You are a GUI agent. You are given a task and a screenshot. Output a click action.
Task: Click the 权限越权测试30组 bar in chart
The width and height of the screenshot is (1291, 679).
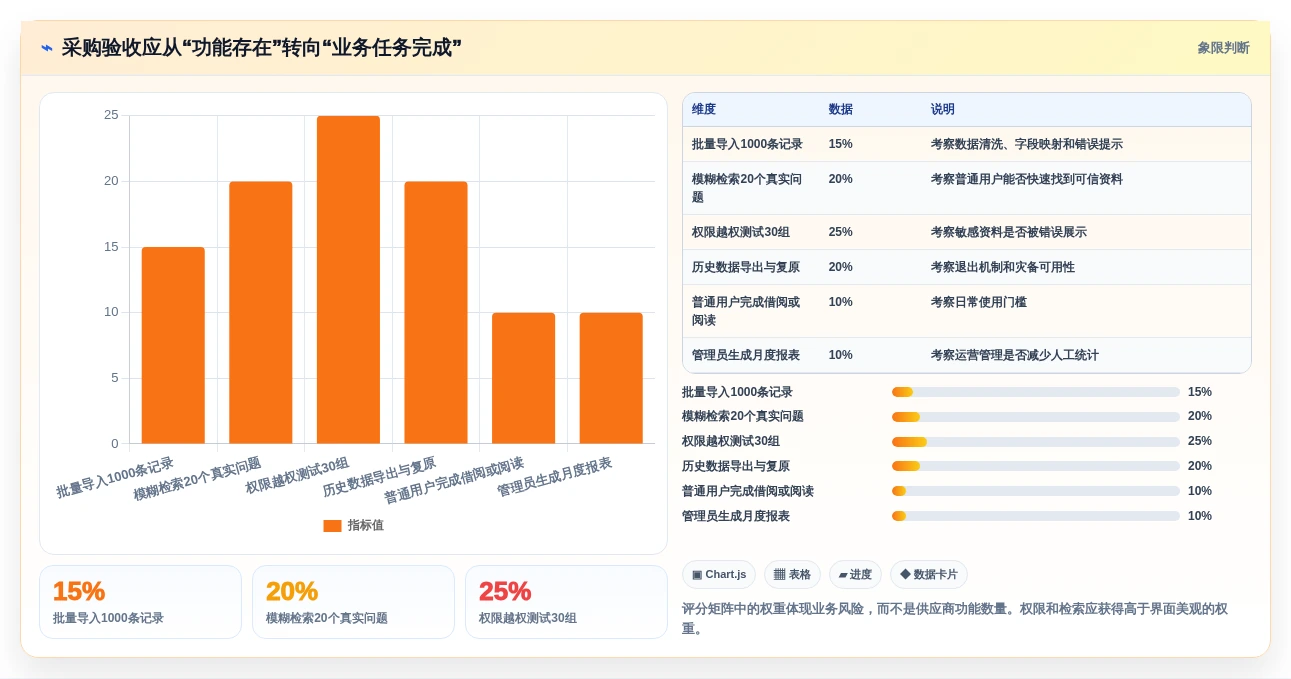coord(348,280)
